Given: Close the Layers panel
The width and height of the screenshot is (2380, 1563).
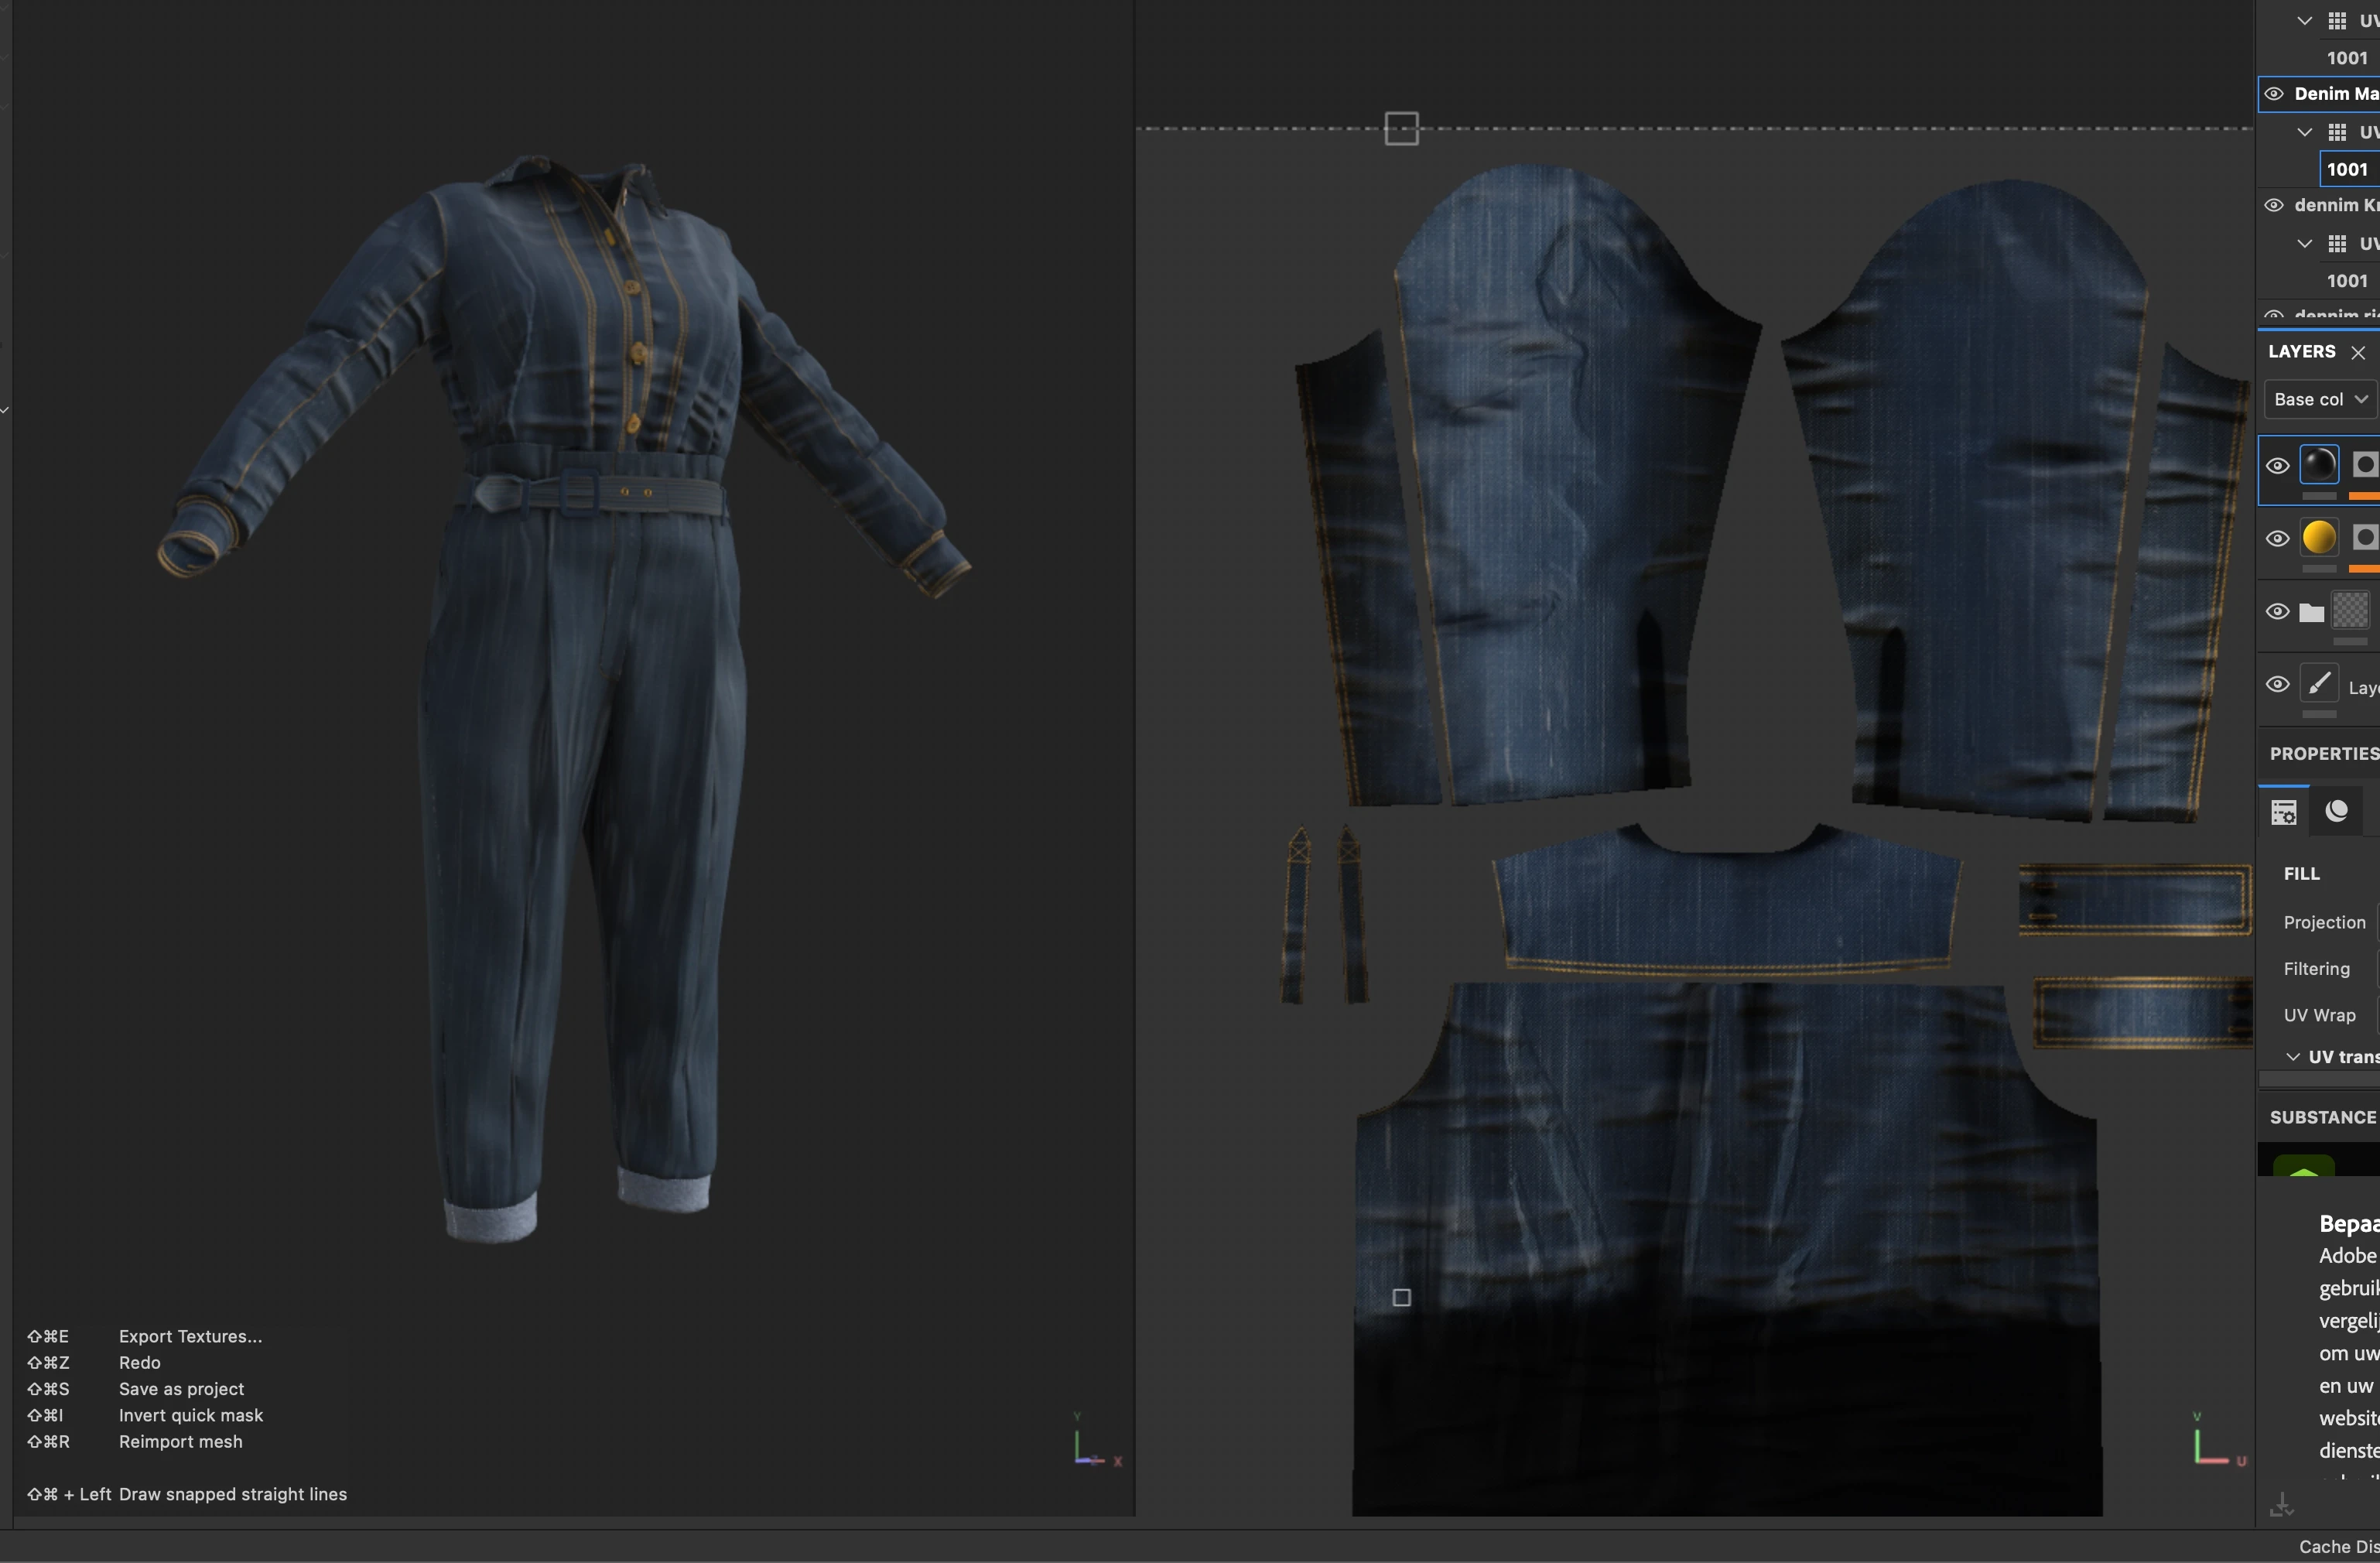Looking at the screenshot, I should (x=2358, y=353).
